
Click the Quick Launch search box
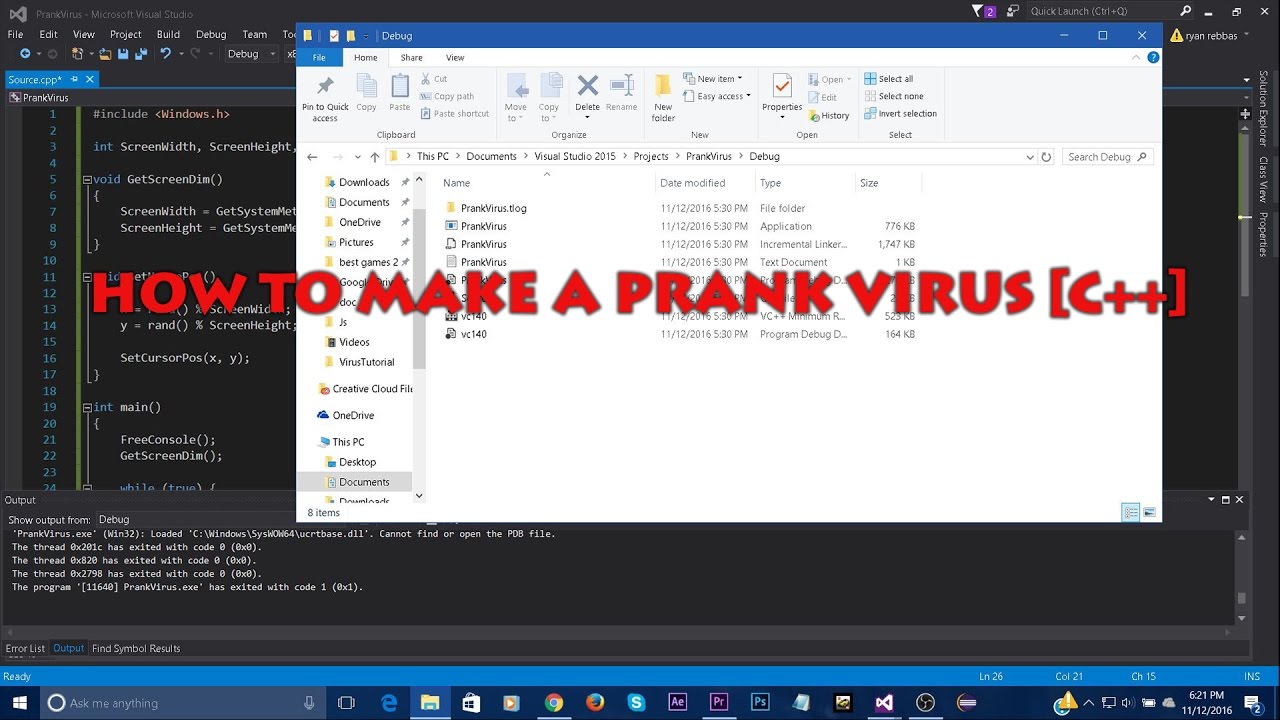(x=1109, y=11)
